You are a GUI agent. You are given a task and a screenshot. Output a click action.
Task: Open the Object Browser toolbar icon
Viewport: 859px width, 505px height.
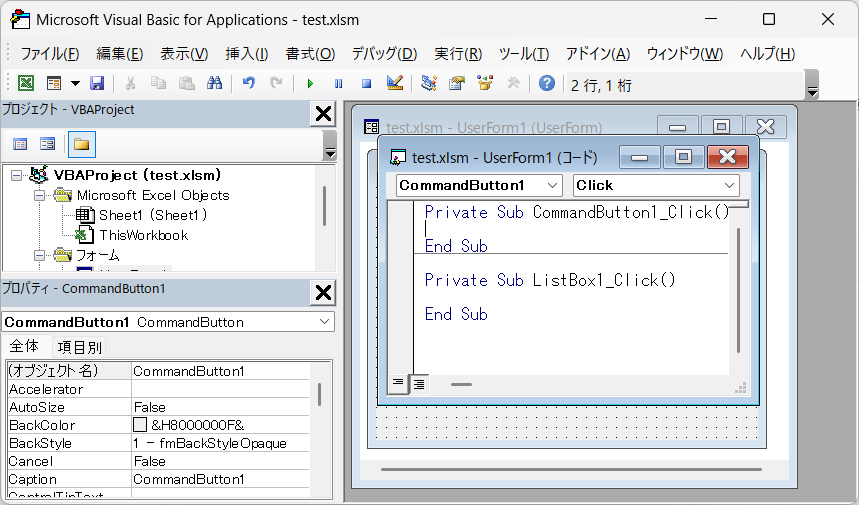point(485,83)
